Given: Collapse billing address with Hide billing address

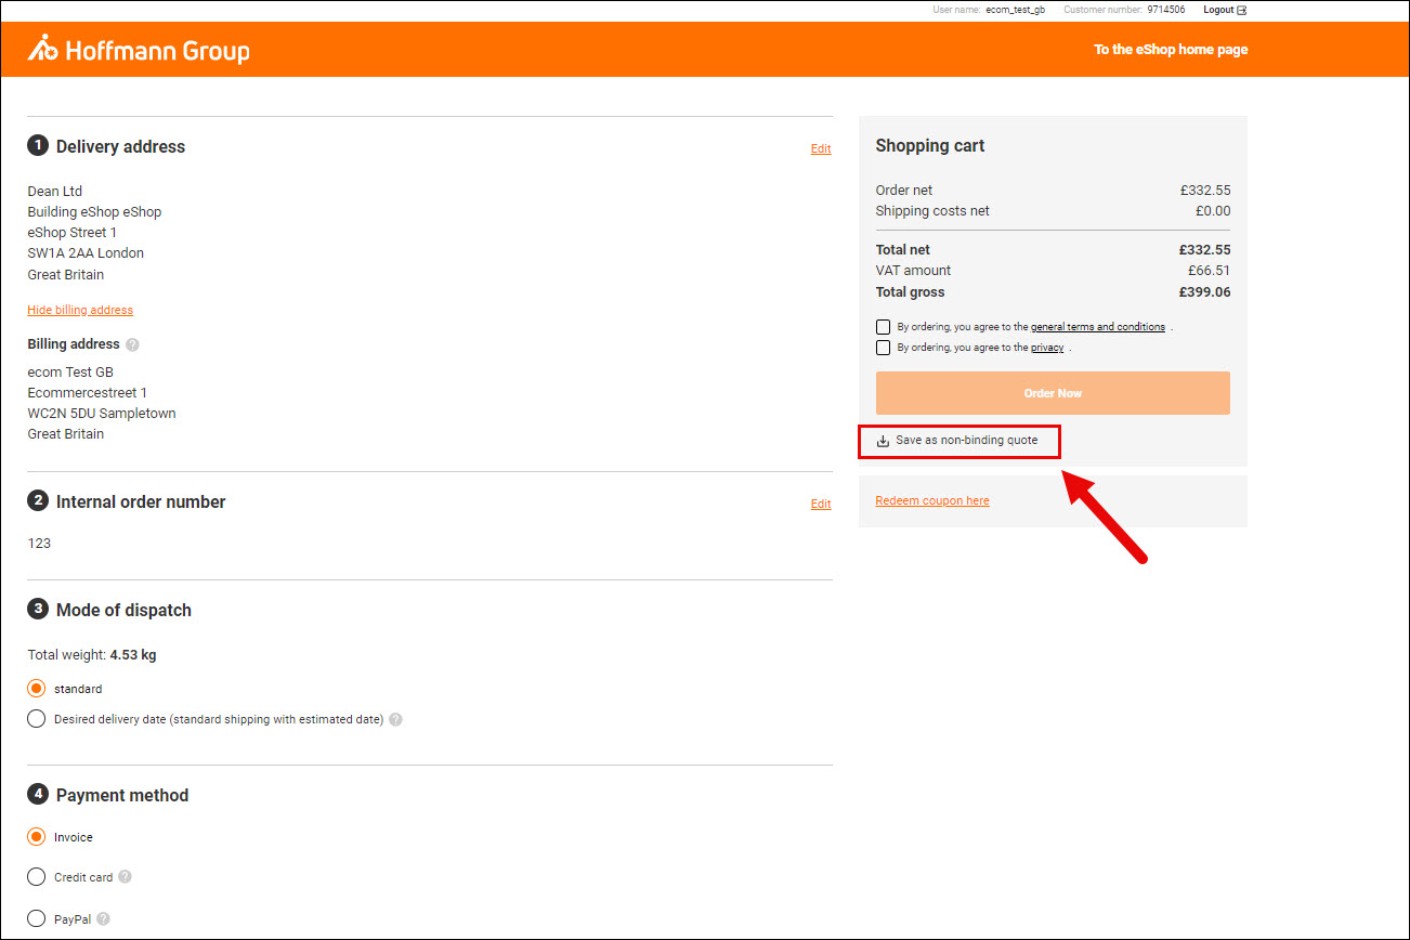Looking at the screenshot, I should tap(80, 310).
